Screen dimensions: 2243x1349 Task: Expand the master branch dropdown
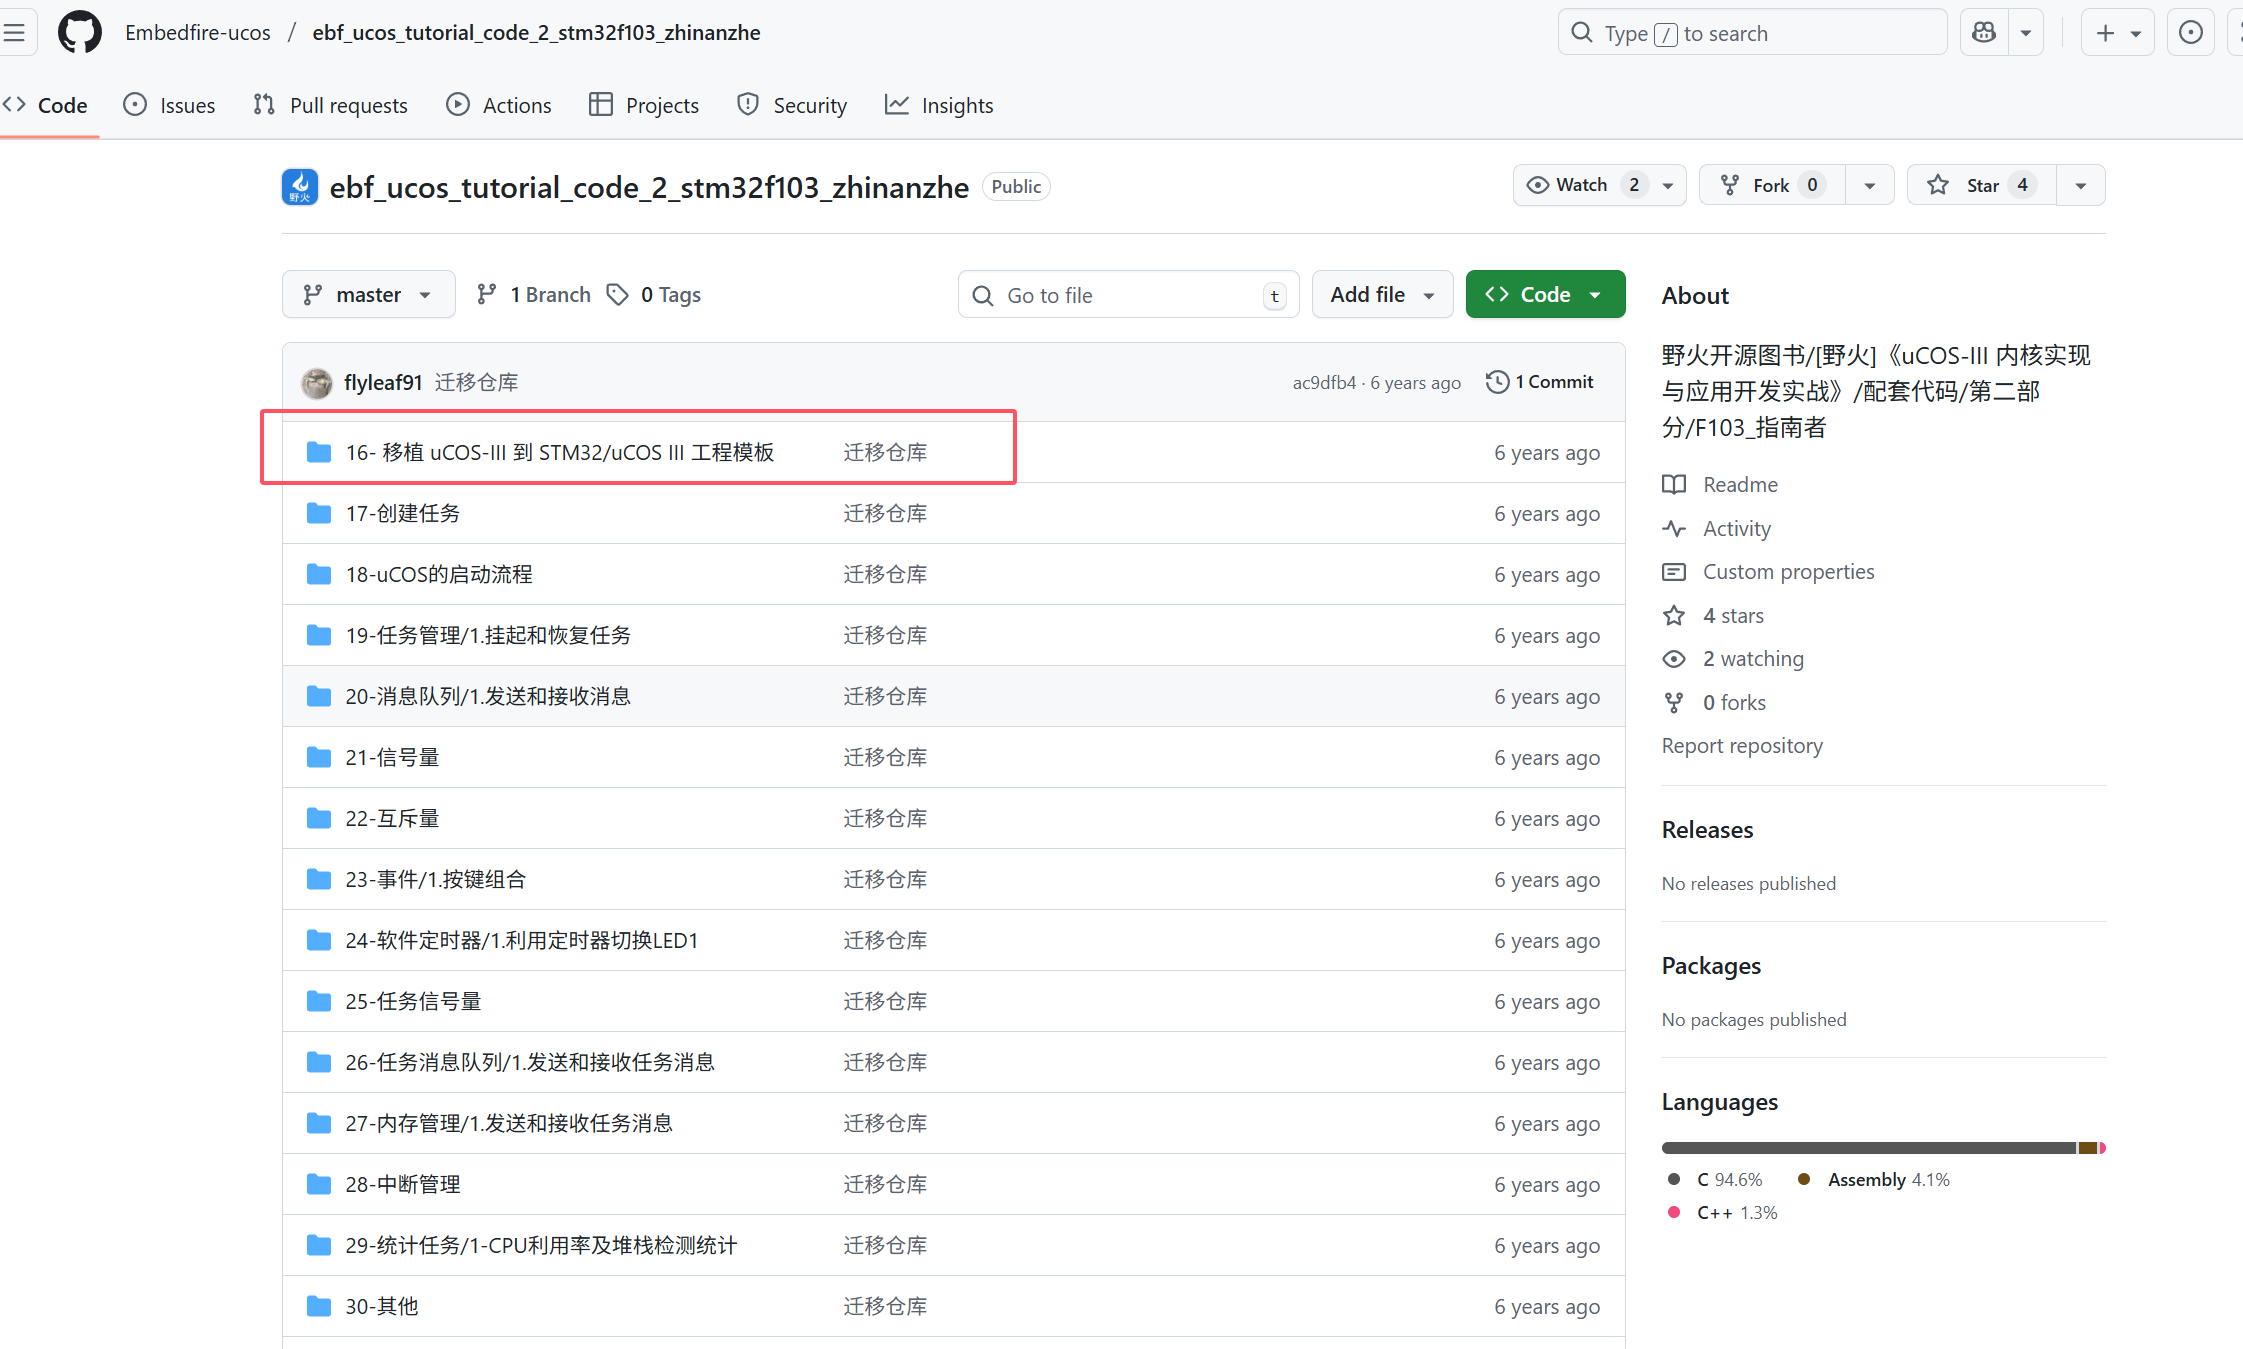pyautogui.click(x=368, y=295)
